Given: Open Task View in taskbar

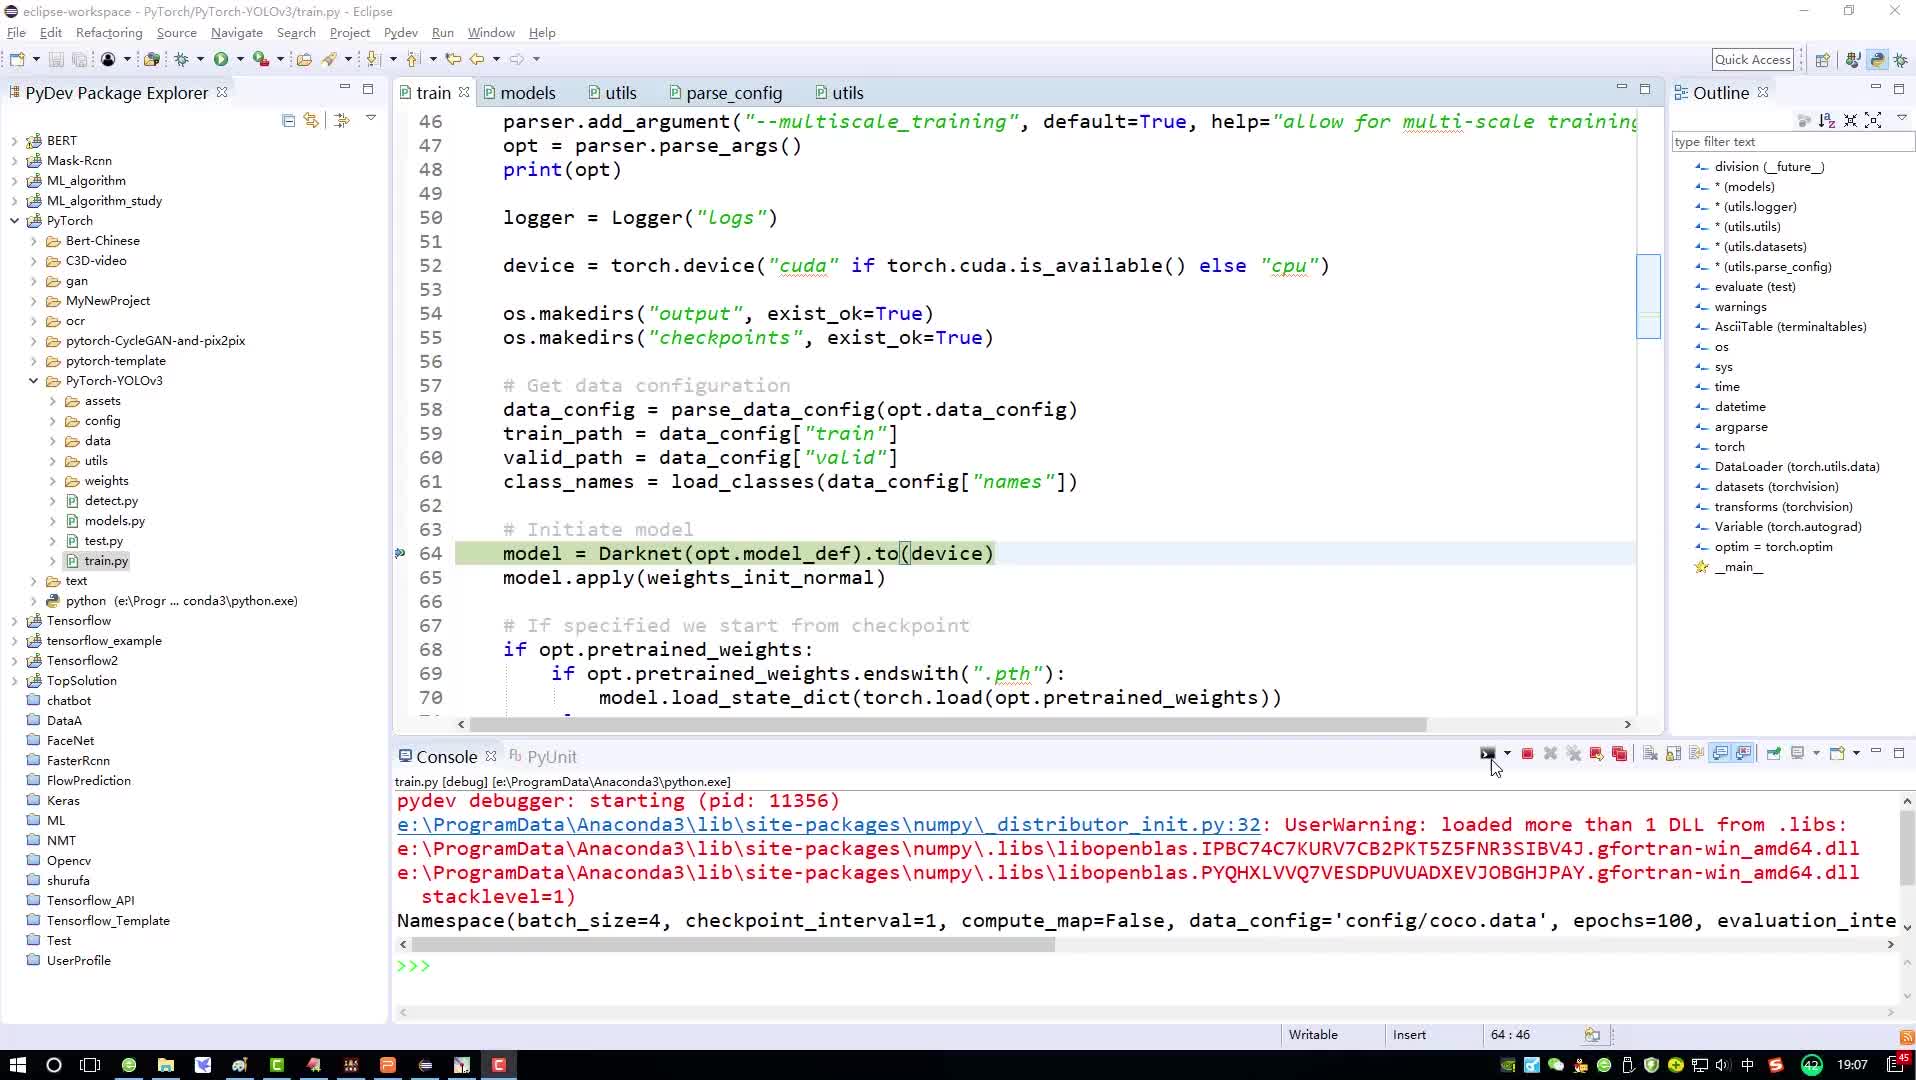Looking at the screenshot, I should click(x=90, y=1065).
